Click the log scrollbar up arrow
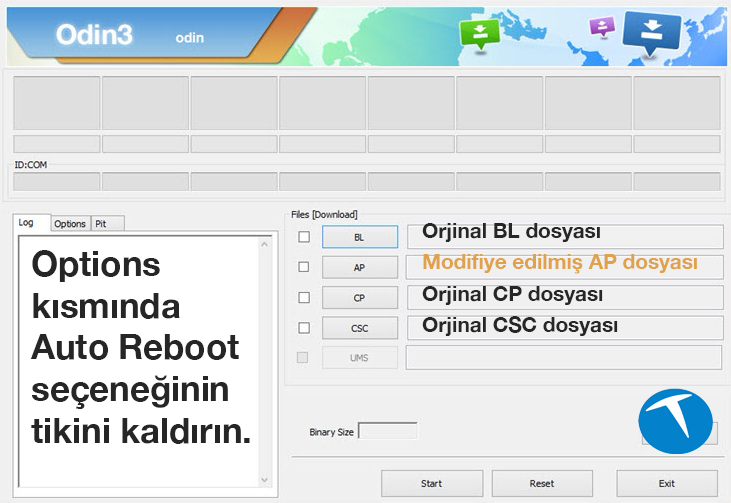Image resolution: width=731 pixels, height=503 pixels. point(265,244)
